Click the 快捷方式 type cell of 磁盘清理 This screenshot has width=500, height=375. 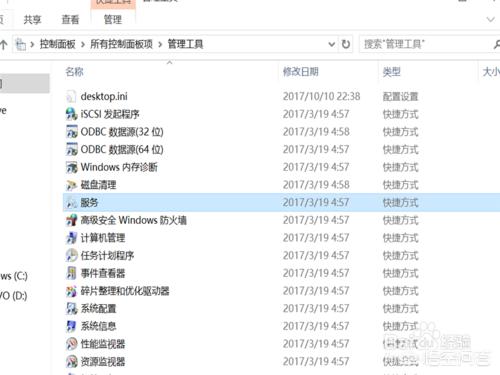pos(400,185)
